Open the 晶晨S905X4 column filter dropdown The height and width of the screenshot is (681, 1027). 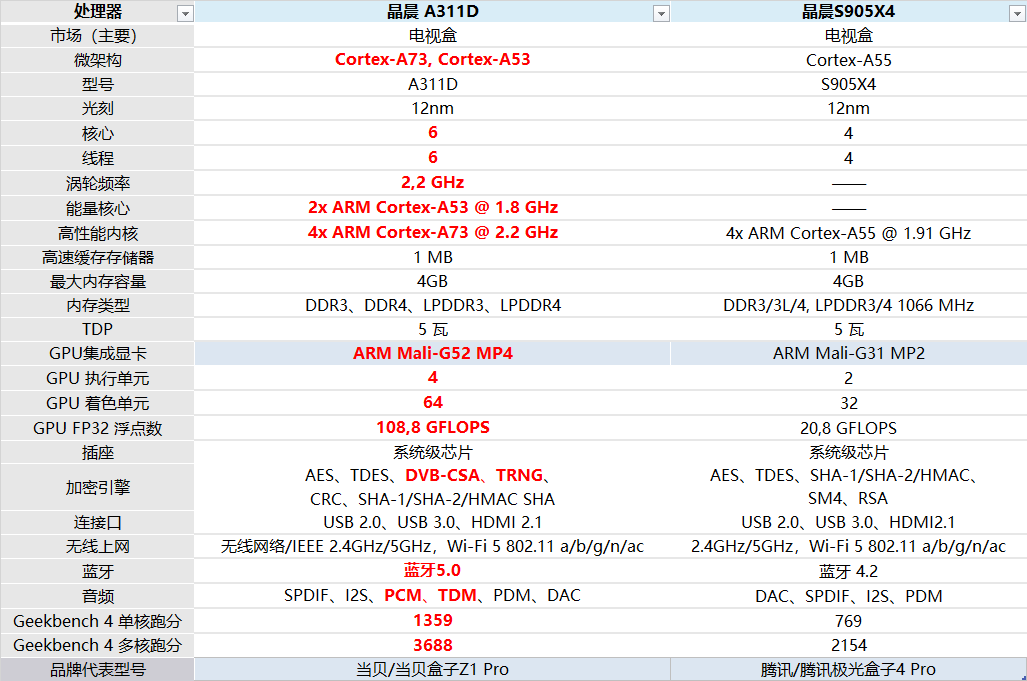click(1017, 14)
